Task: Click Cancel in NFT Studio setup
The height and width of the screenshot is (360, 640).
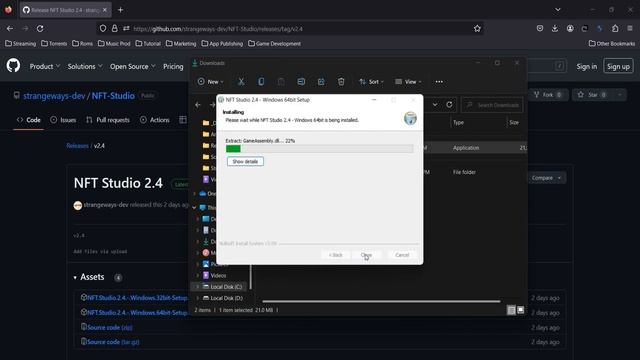Action: [x=402, y=255]
